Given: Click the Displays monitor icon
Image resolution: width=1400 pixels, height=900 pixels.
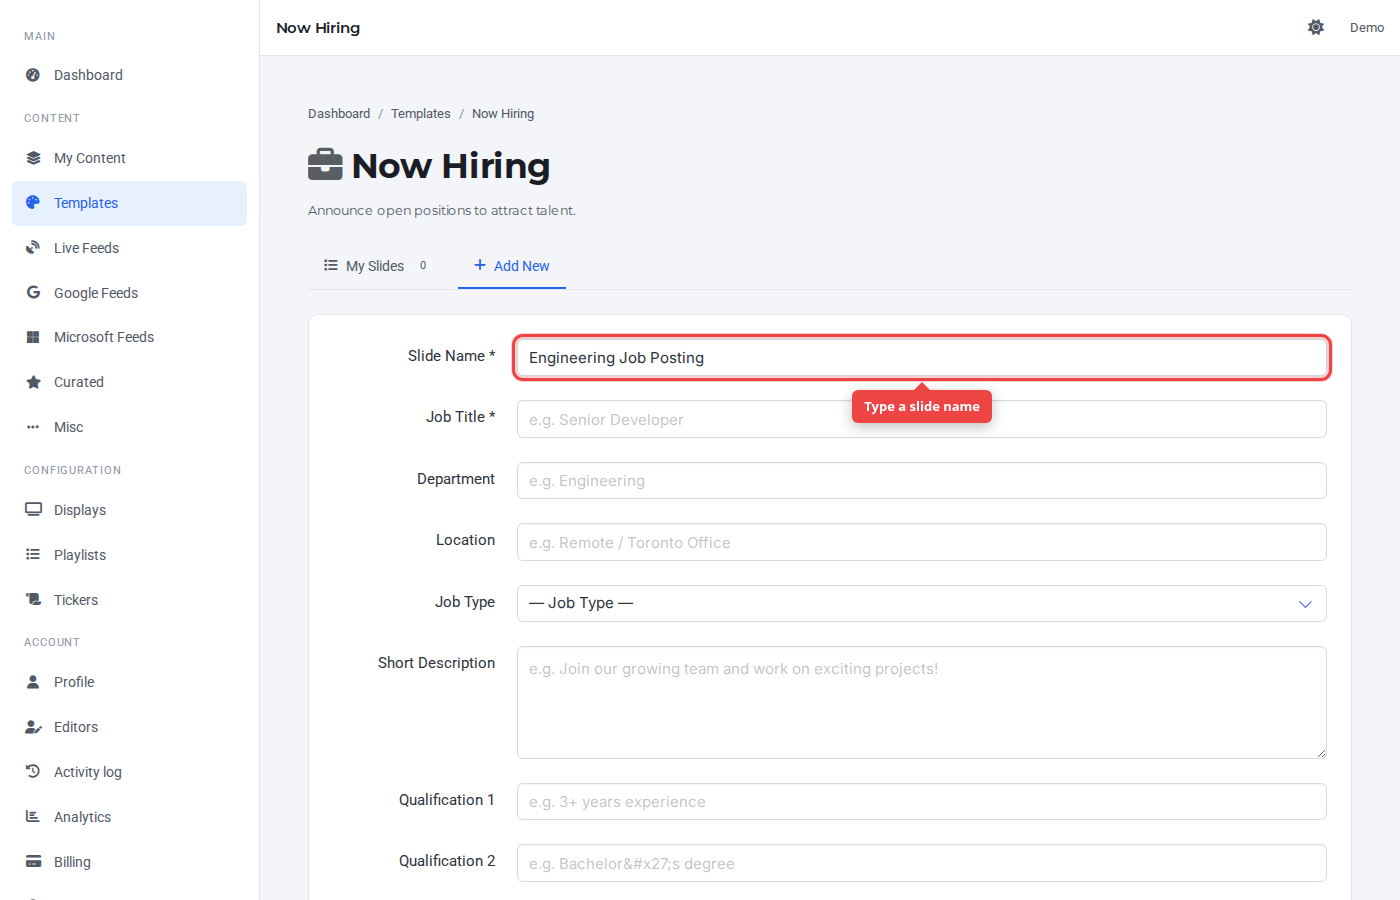Looking at the screenshot, I should (33, 510).
